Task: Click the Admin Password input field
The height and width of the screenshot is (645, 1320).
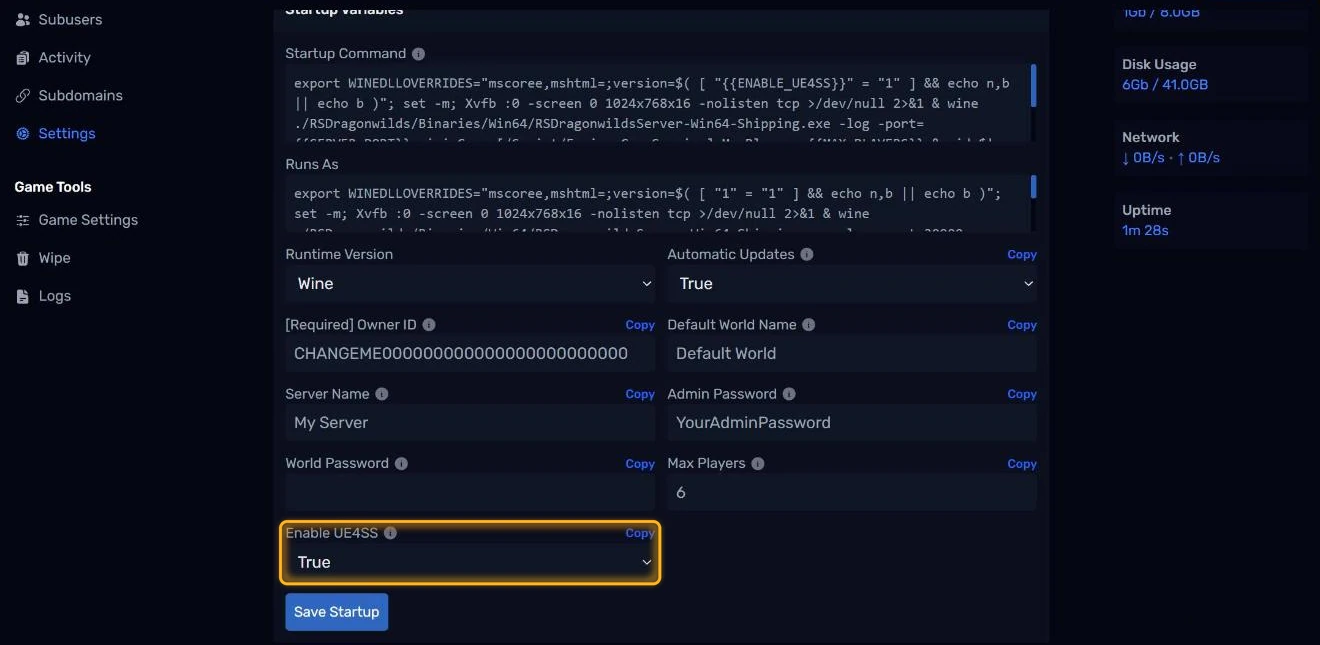Action: click(x=852, y=423)
